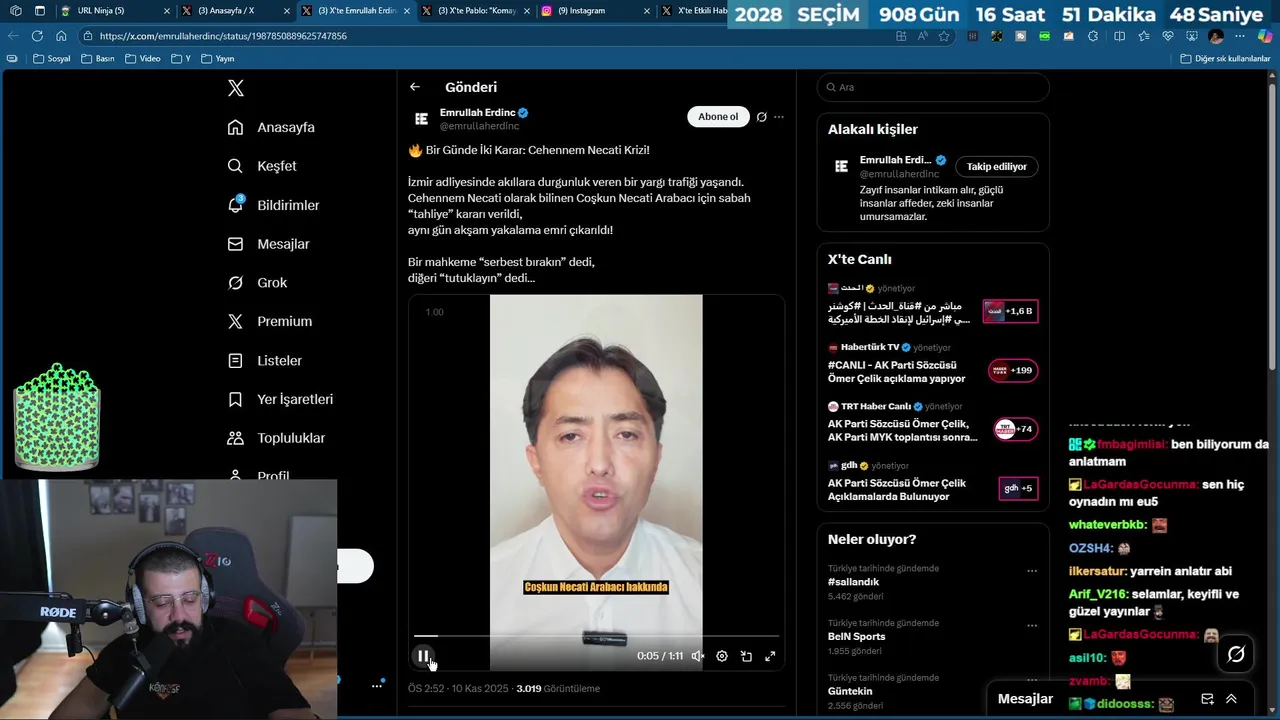The height and width of the screenshot is (720, 1280).
Task: Expand the Mesajlar drawer chevrons
Action: pos(1231,699)
